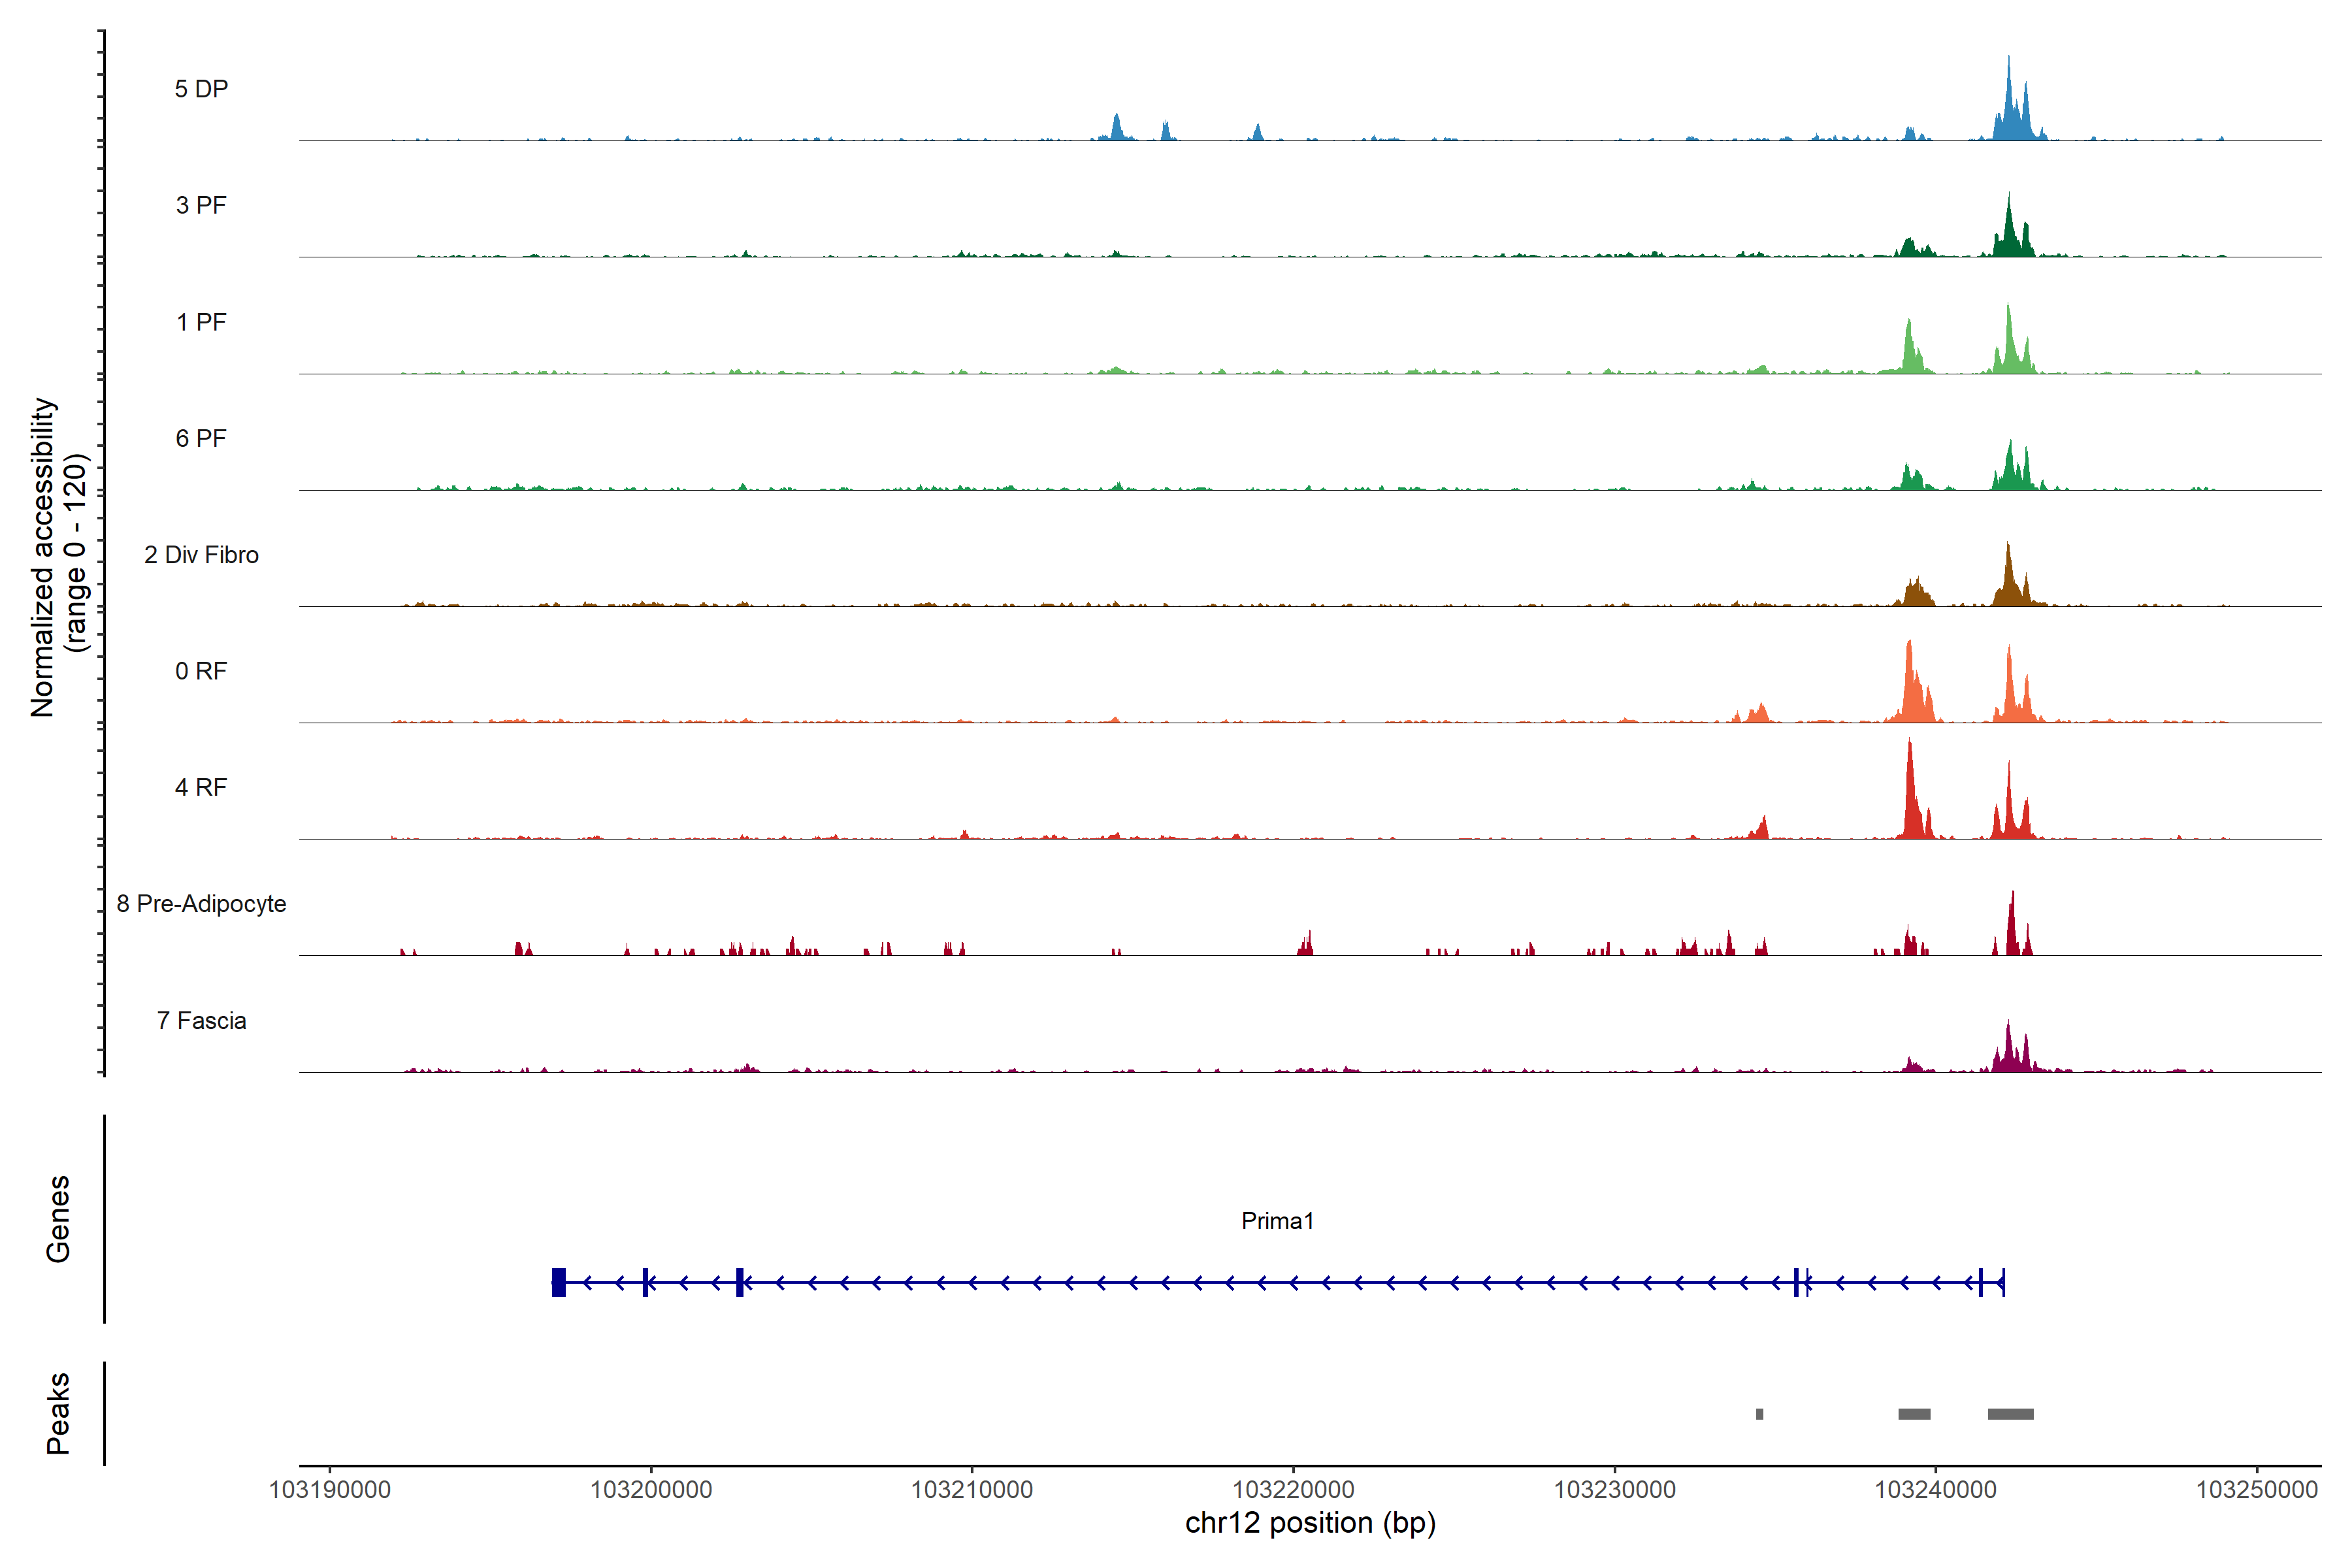
Task: Click the 8 Pre-Adipocyte label
Action: pyautogui.click(x=201, y=904)
